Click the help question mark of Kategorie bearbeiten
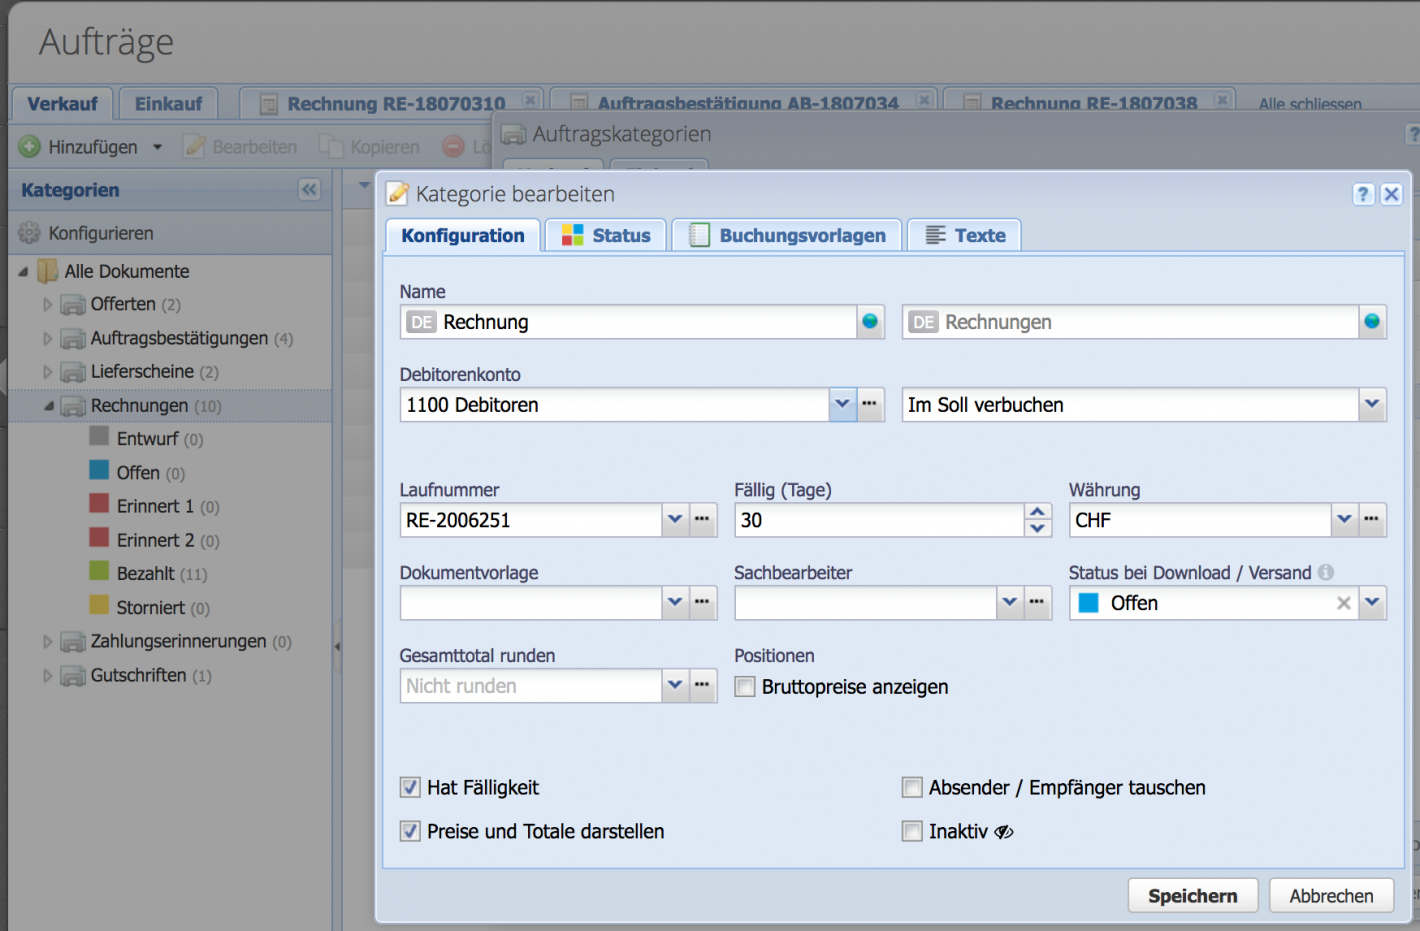Image resolution: width=1420 pixels, height=931 pixels. click(x=1363, y=194)
